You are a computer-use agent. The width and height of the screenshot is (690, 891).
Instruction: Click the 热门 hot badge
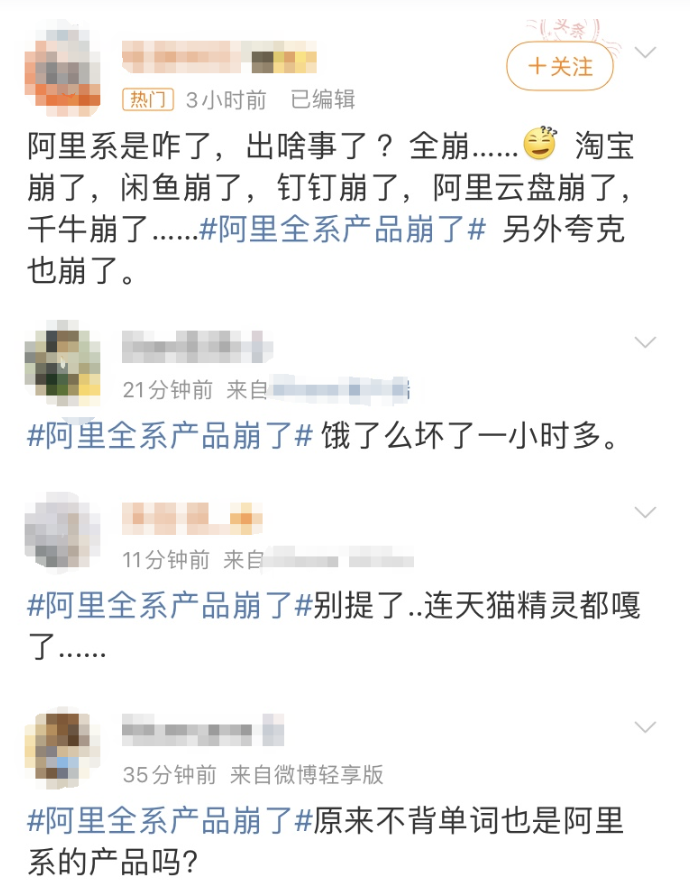click(x=148, y=100)
